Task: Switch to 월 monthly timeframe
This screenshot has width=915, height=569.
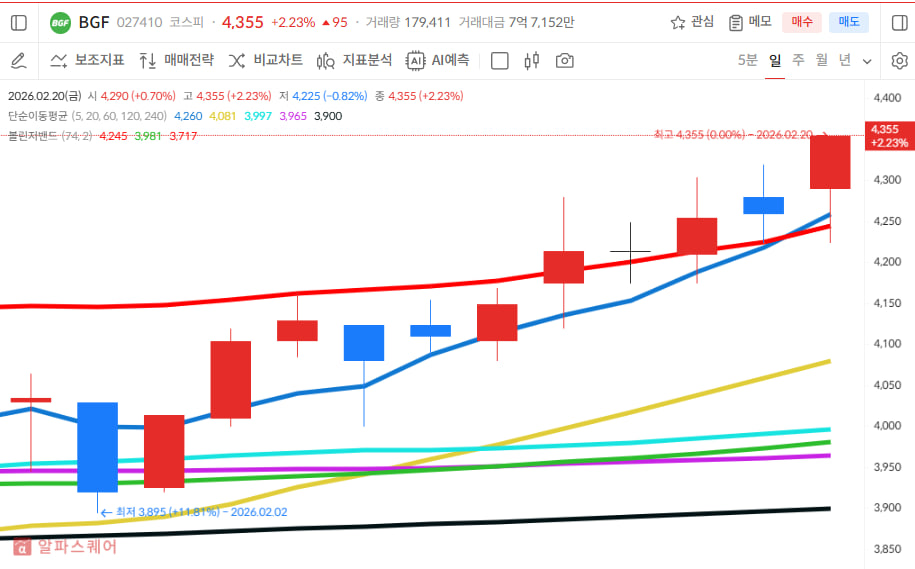Action: (x=821, y=61)
